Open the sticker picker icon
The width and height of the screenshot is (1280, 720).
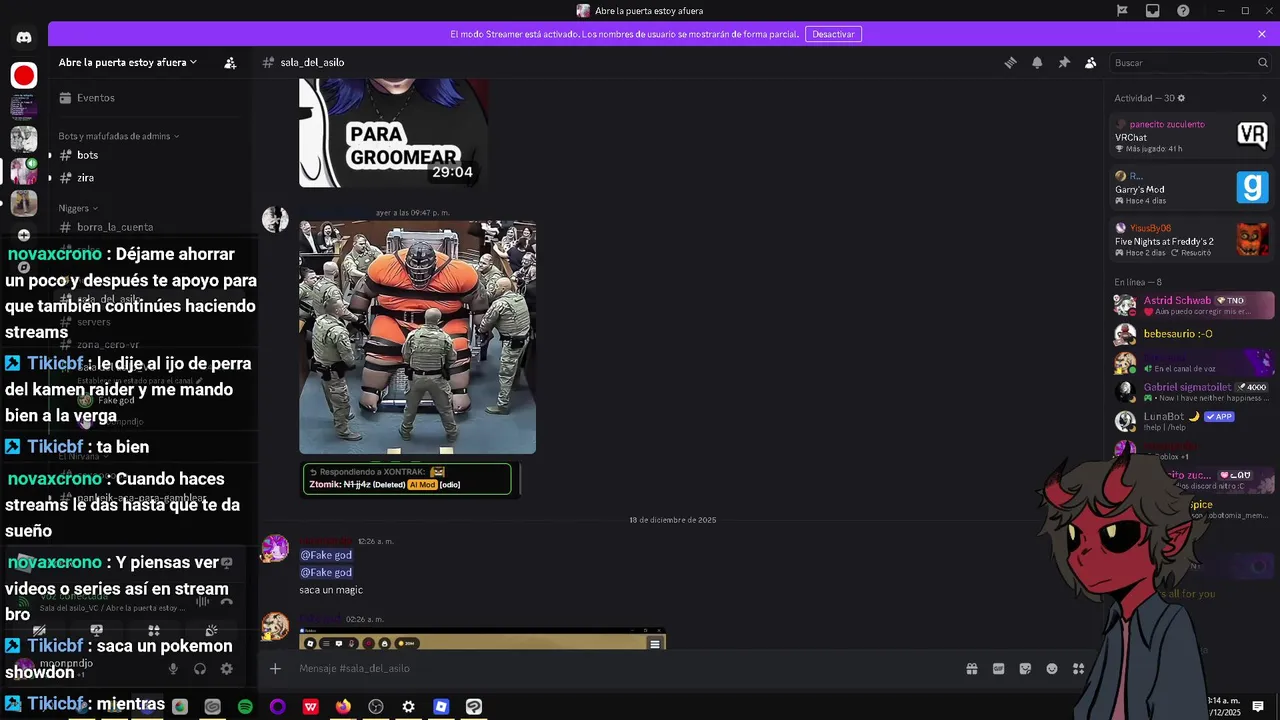tap(1025, 669)
